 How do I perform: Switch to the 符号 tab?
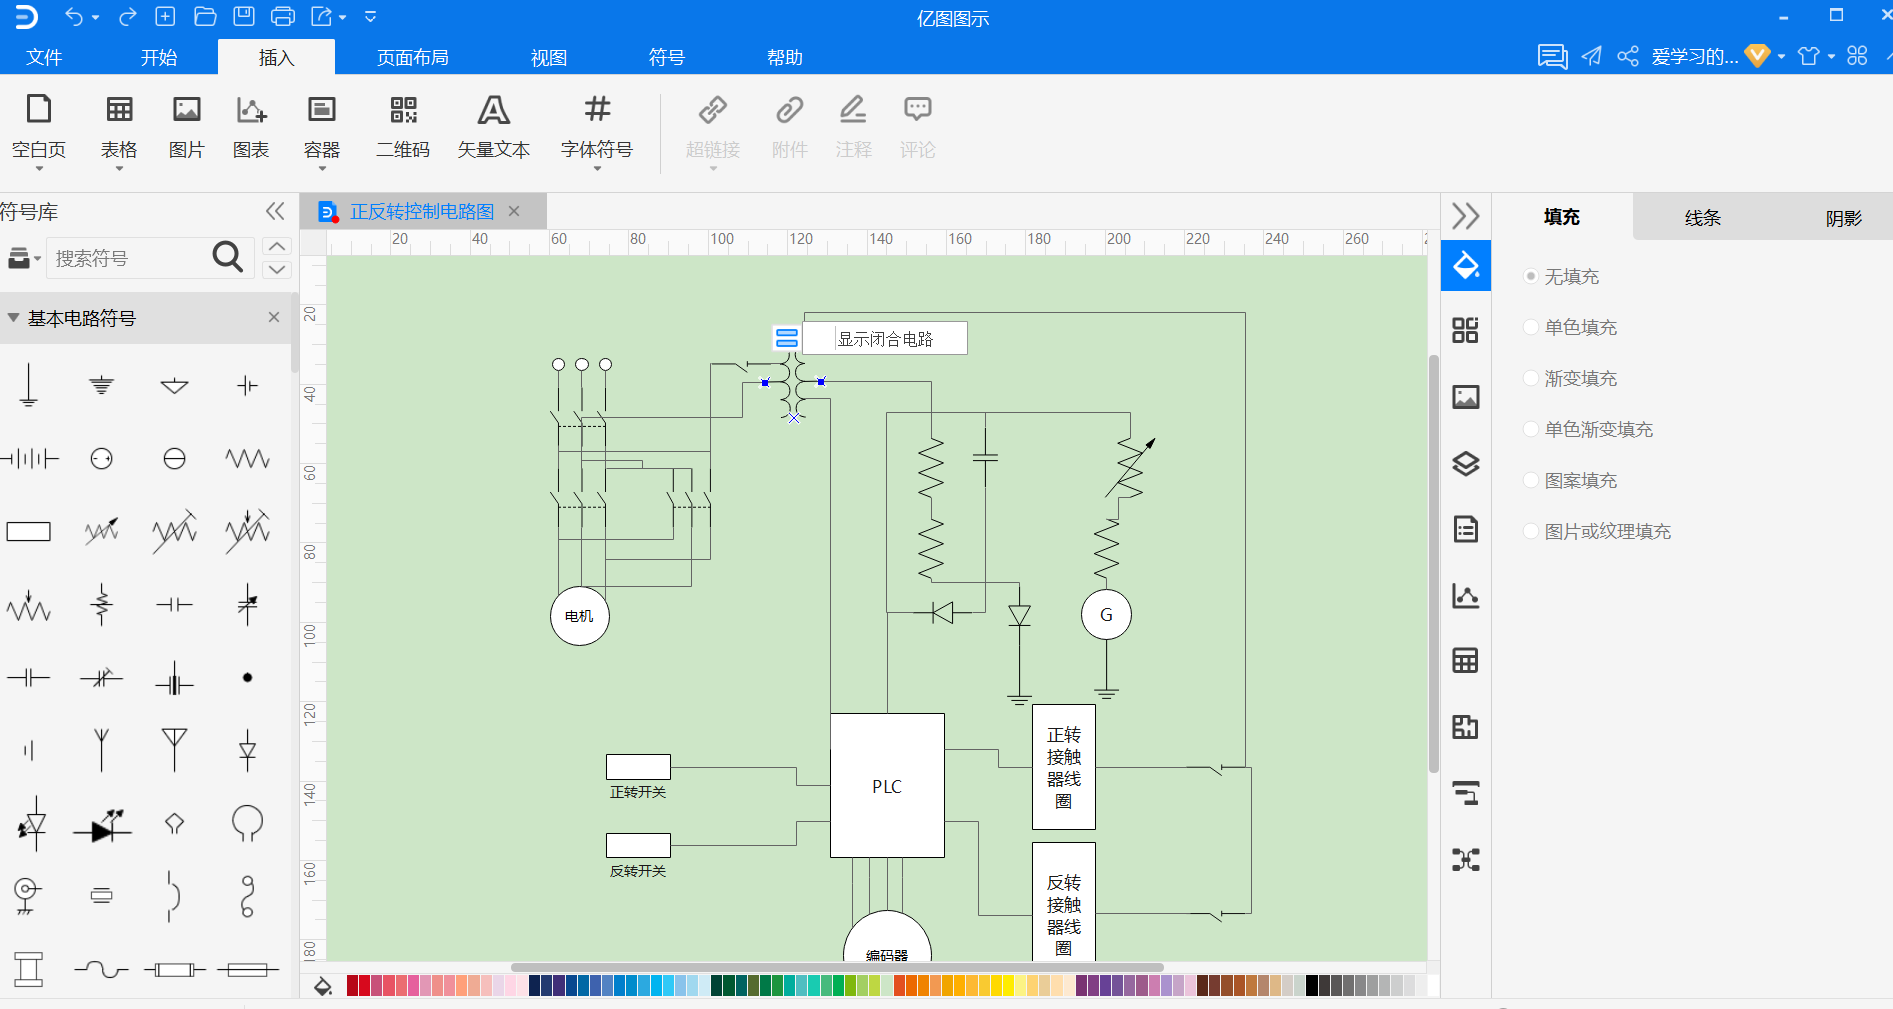(x=667, y=57)
